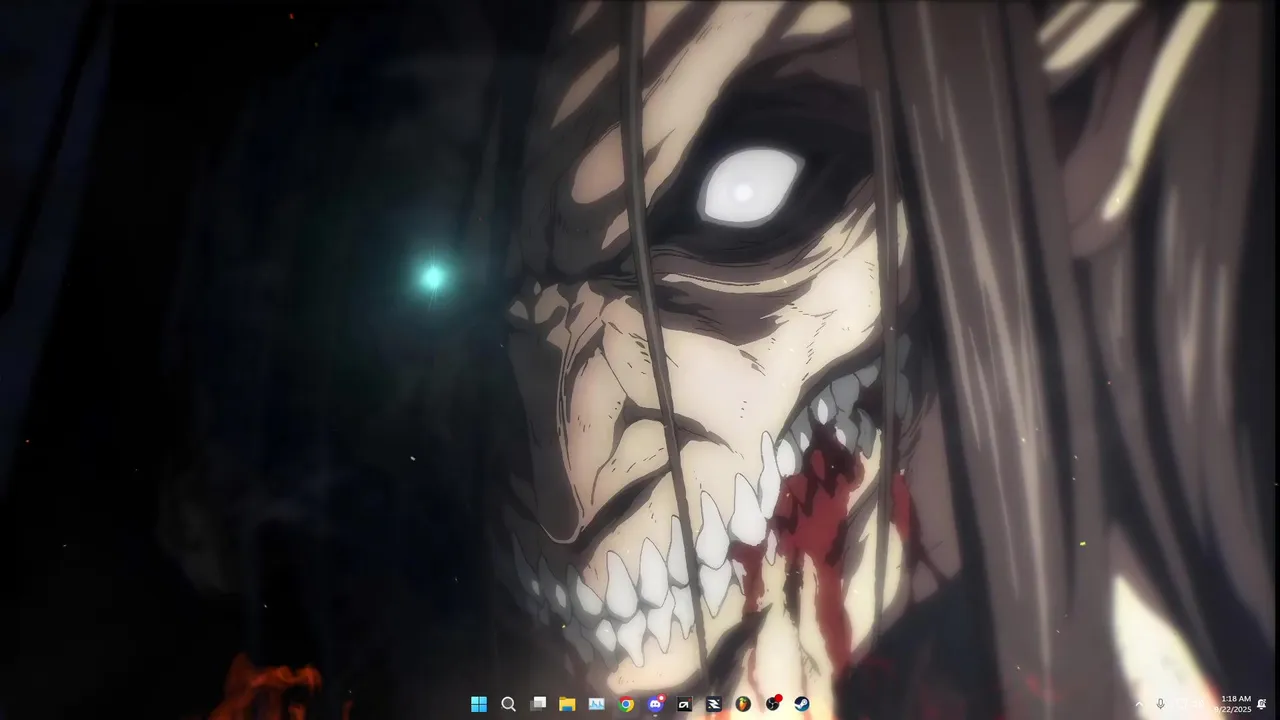The width and height of the screenshot is (1280, 720).
Task: Open the black Astro-style logo app
Action: [x=685, y=704]
